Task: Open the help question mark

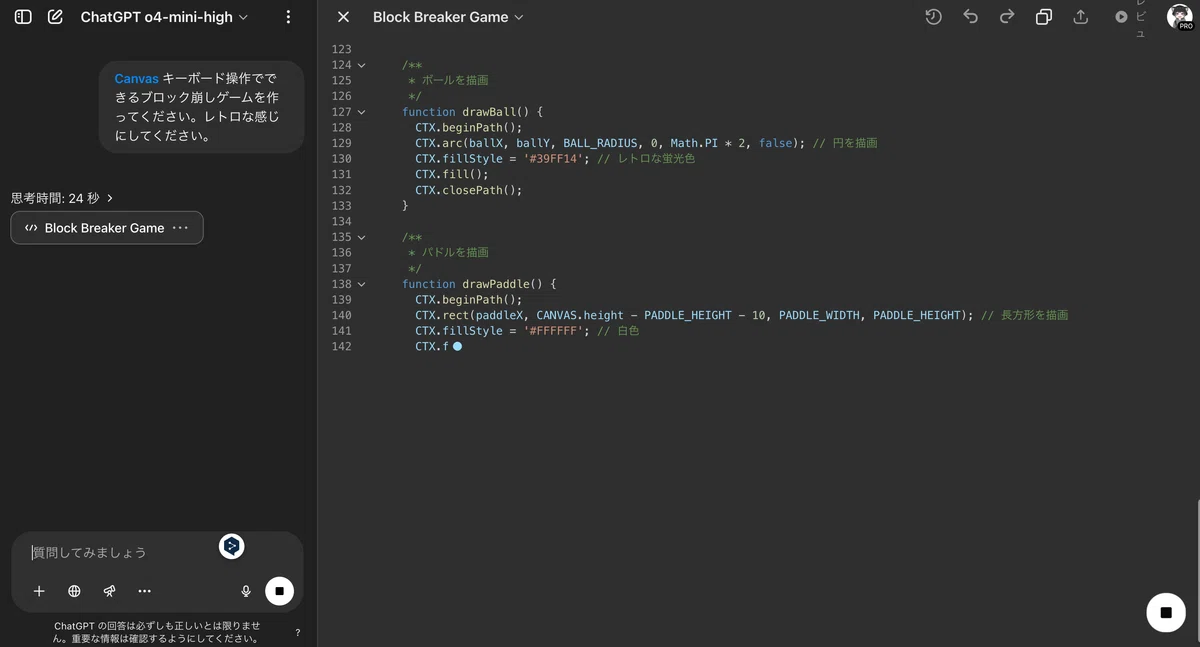Action: pos(297,633)
